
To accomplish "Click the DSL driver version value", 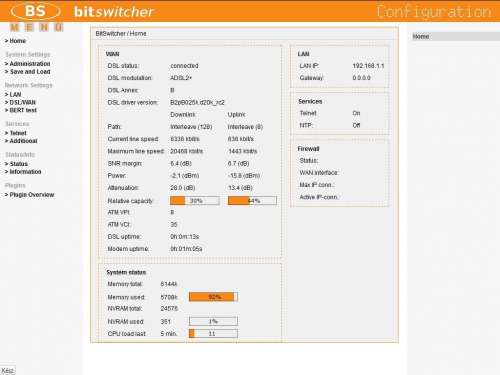I will 197,103.
